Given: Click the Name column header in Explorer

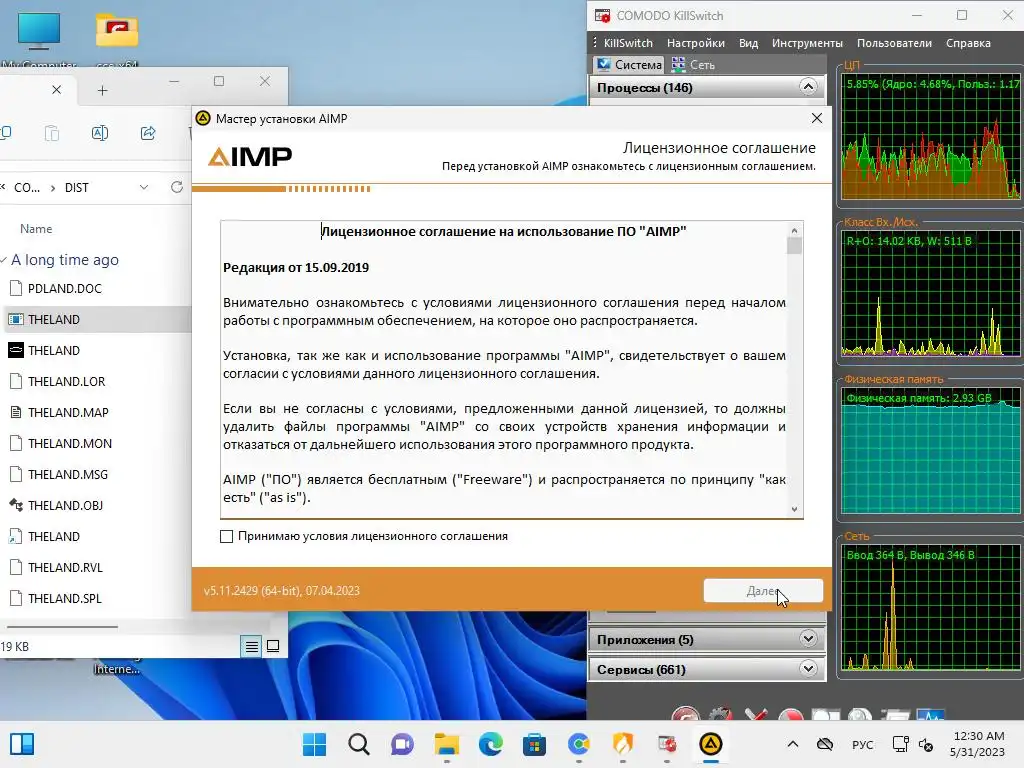Looking at the screenshot, I should tap(36, 229).
